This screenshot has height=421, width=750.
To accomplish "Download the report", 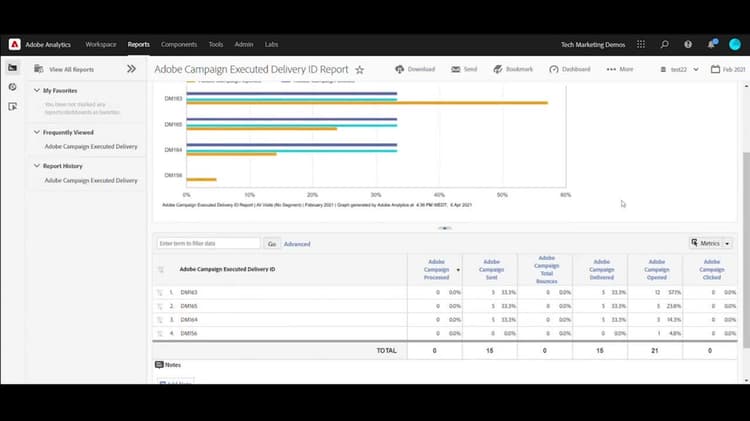I will (x=415, y=69).
